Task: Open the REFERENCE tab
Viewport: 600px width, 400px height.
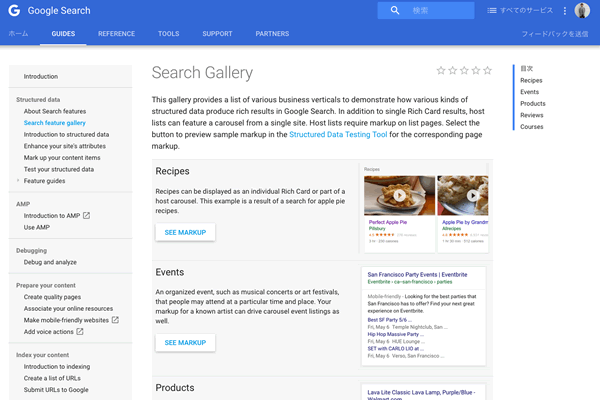Action: [x=116, y=34]
